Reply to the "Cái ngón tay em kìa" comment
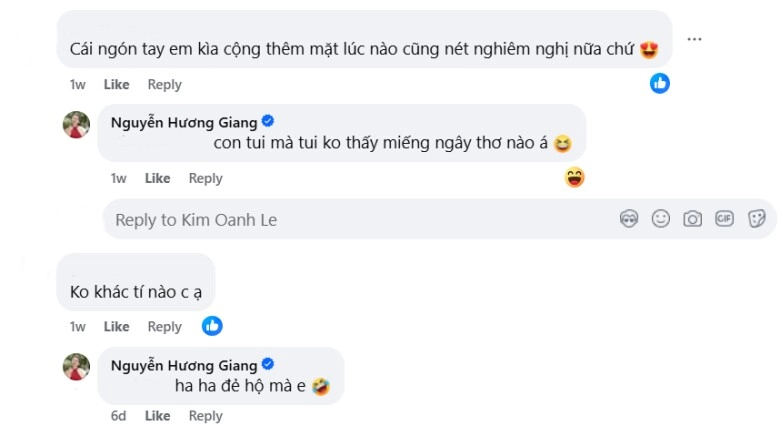The height and width of the screenshot is (426, 780). tap(165, 85)
